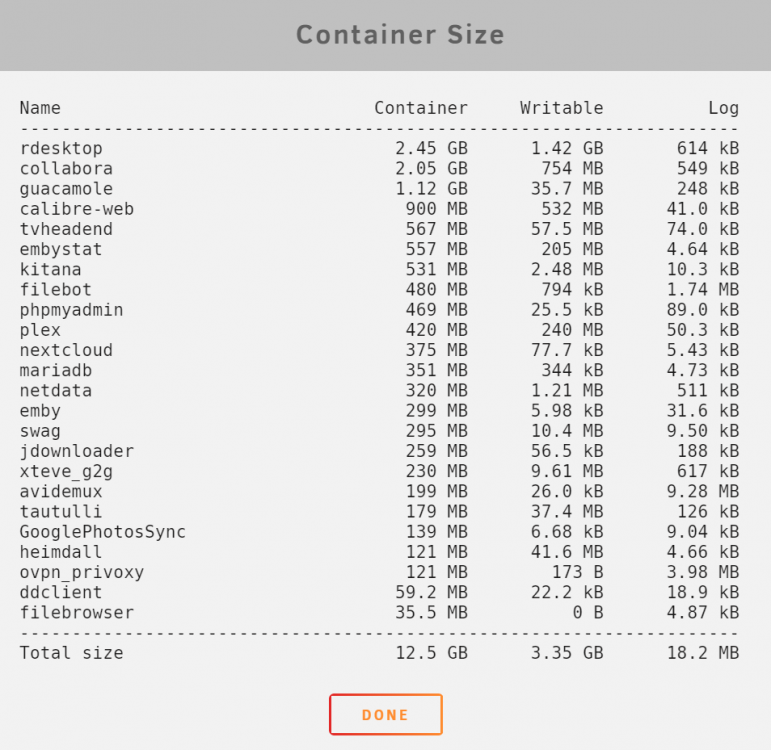Image resolution: width=771 pixels, height=750 pixels.
Task: Click the Container column header
Action: point(421,108)
